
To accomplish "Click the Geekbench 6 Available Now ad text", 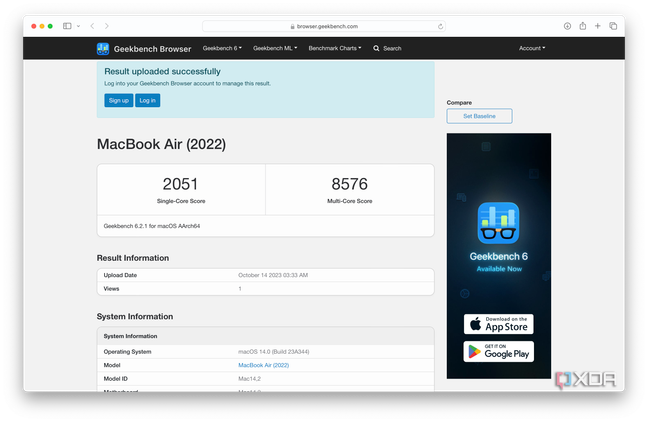I will (x=499, y=262).
